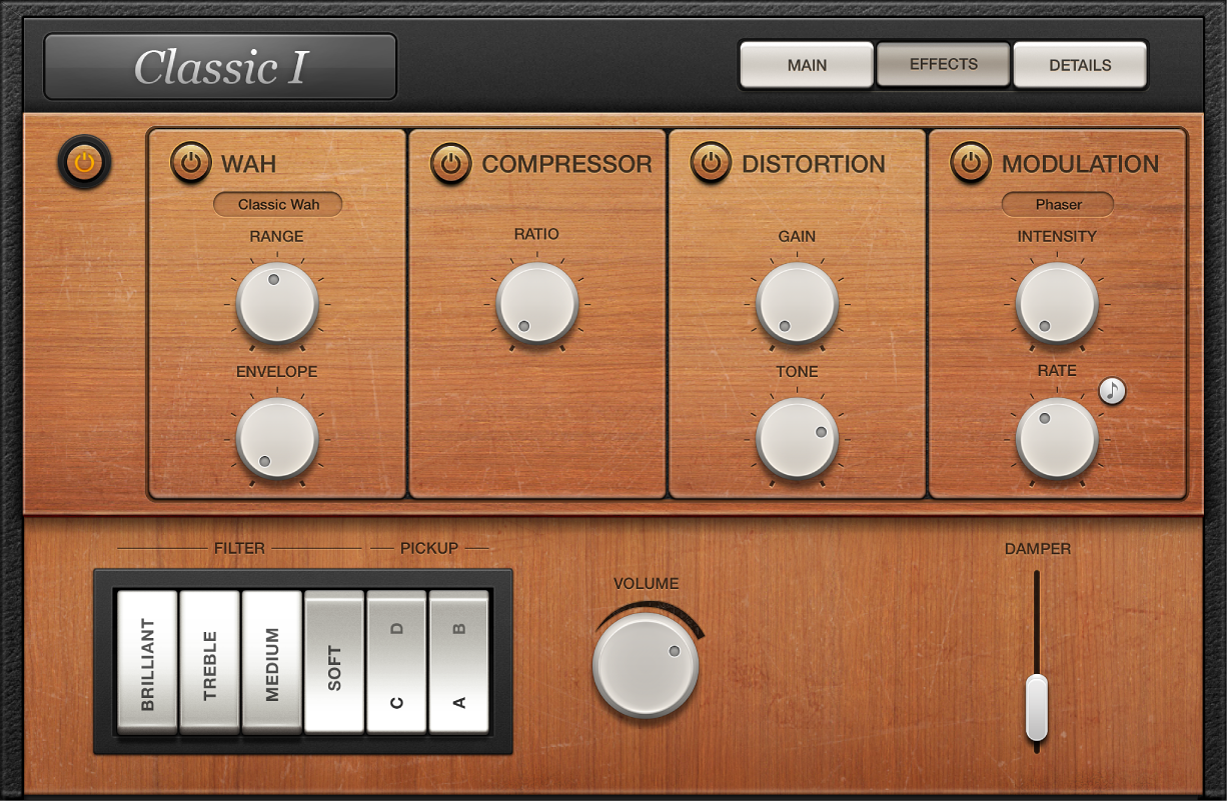Open the Classic Wah type selector

[x=277, y=204]
